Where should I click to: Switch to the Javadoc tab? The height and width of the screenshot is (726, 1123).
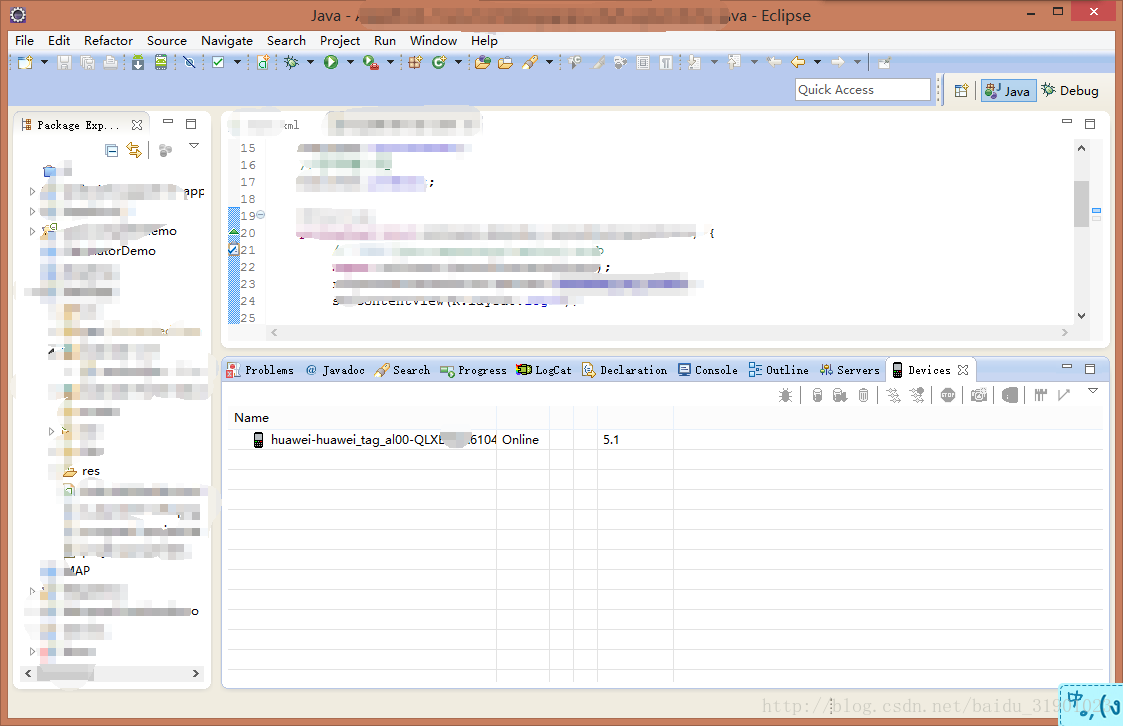coord(335,370)
